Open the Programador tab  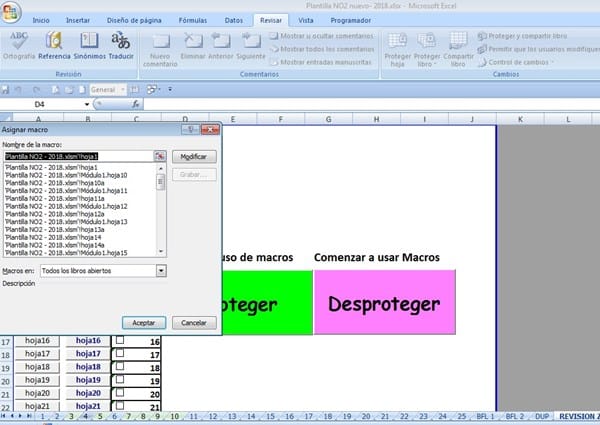pos(351,20)
